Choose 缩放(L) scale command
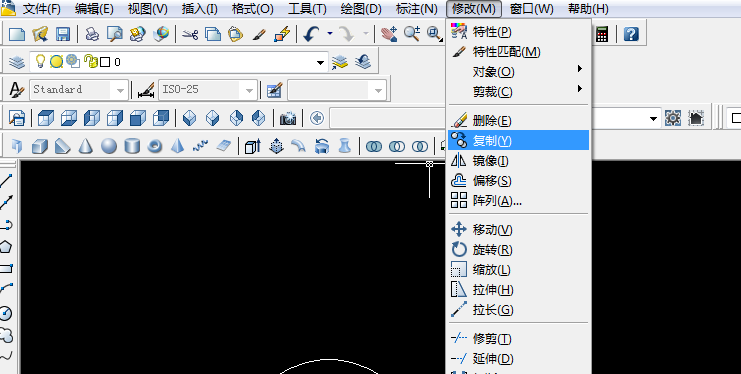The height and width of the screenshot is (374, 741). click(x=518, y=270)
